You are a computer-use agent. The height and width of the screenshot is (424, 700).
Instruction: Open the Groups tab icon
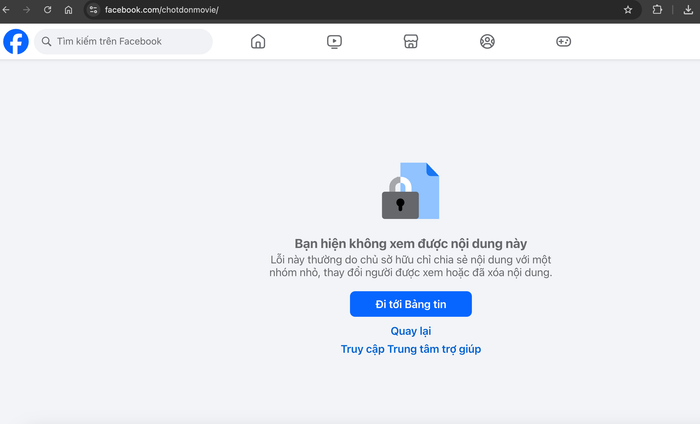487,42
